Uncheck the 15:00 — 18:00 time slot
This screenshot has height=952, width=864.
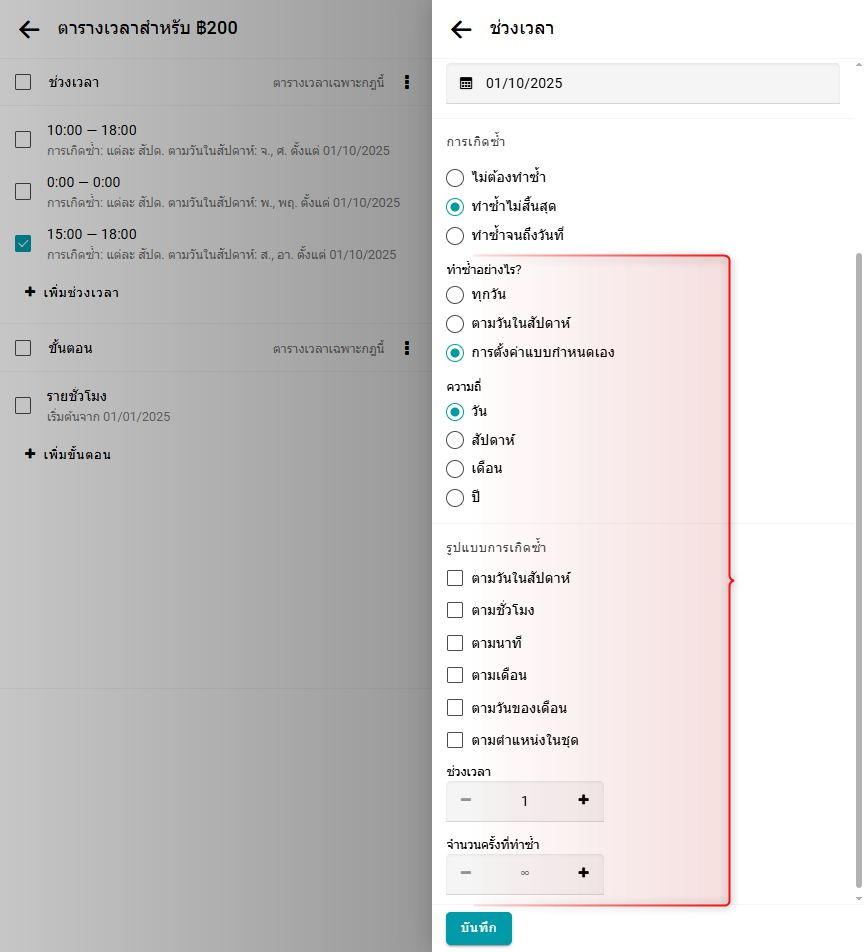click(23, 243)
